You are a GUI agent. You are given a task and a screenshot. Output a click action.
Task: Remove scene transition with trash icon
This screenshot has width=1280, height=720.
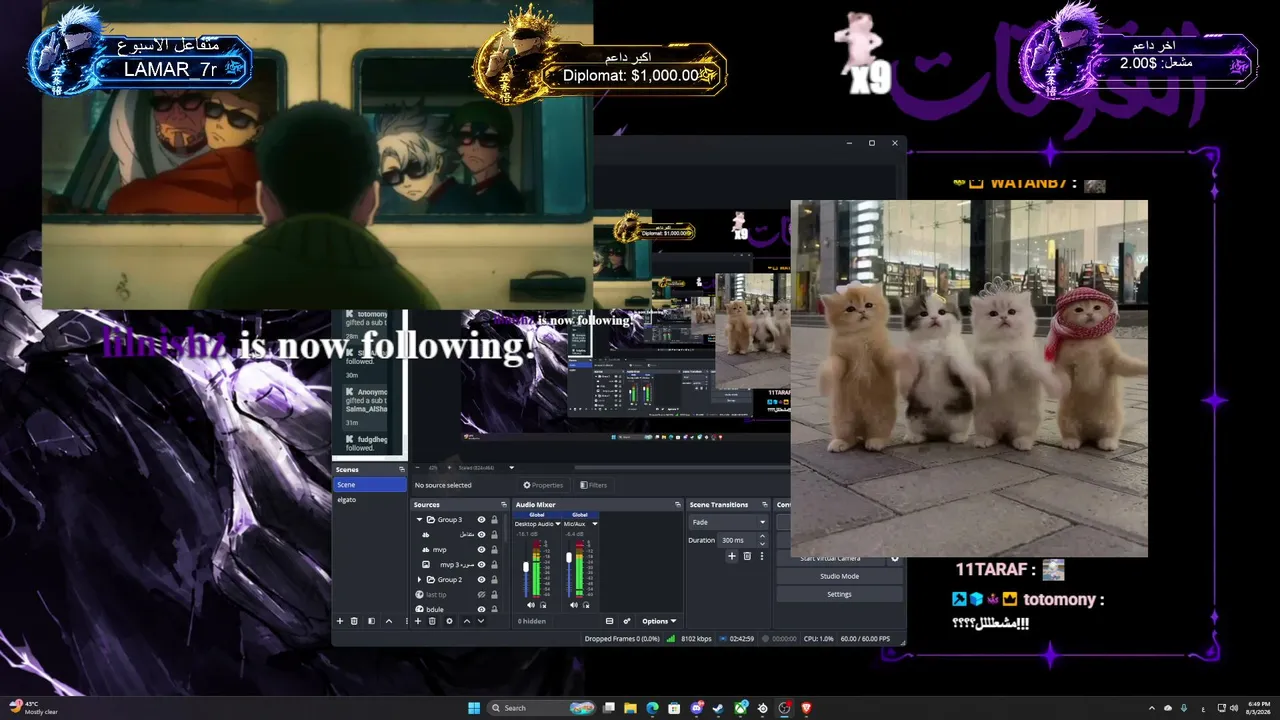(x=747, y=556)
